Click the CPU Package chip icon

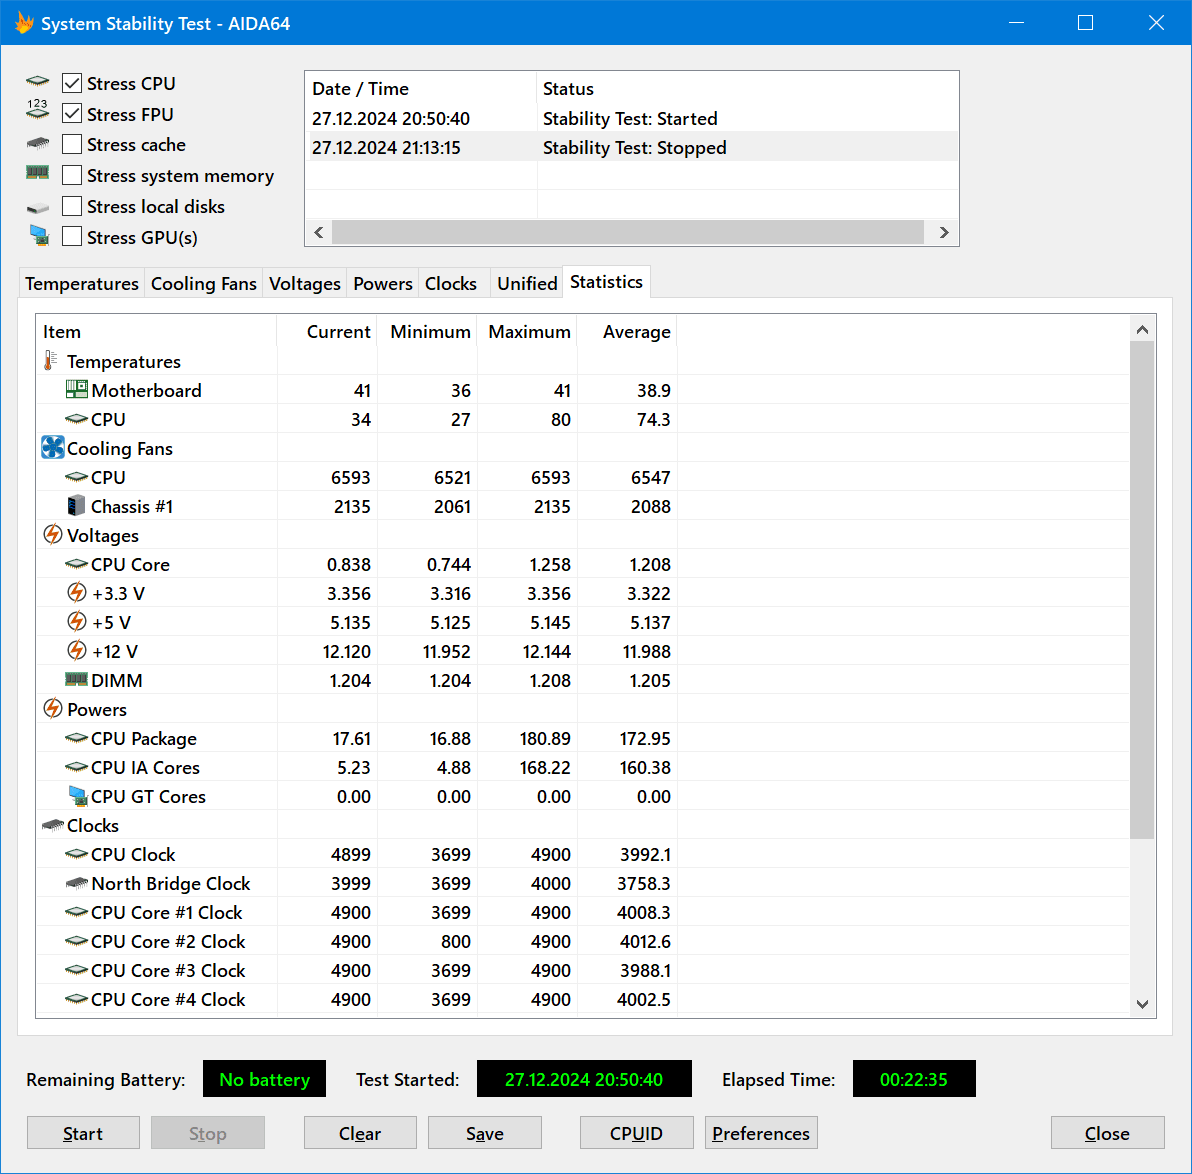pyautogui.click(x=76, y=738)
